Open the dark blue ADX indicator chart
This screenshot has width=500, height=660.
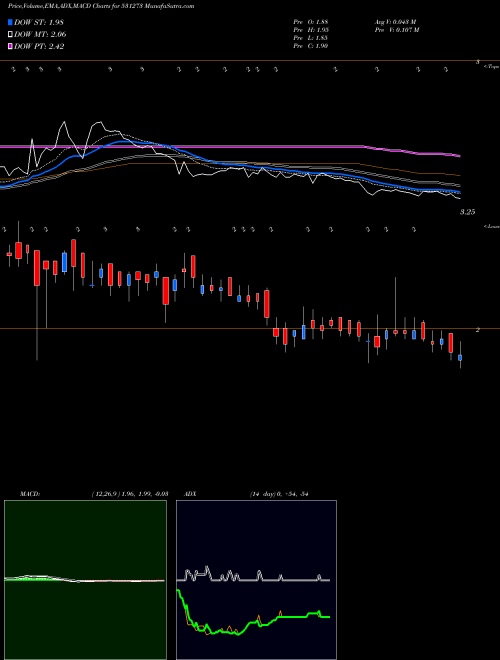pos(256,580)
